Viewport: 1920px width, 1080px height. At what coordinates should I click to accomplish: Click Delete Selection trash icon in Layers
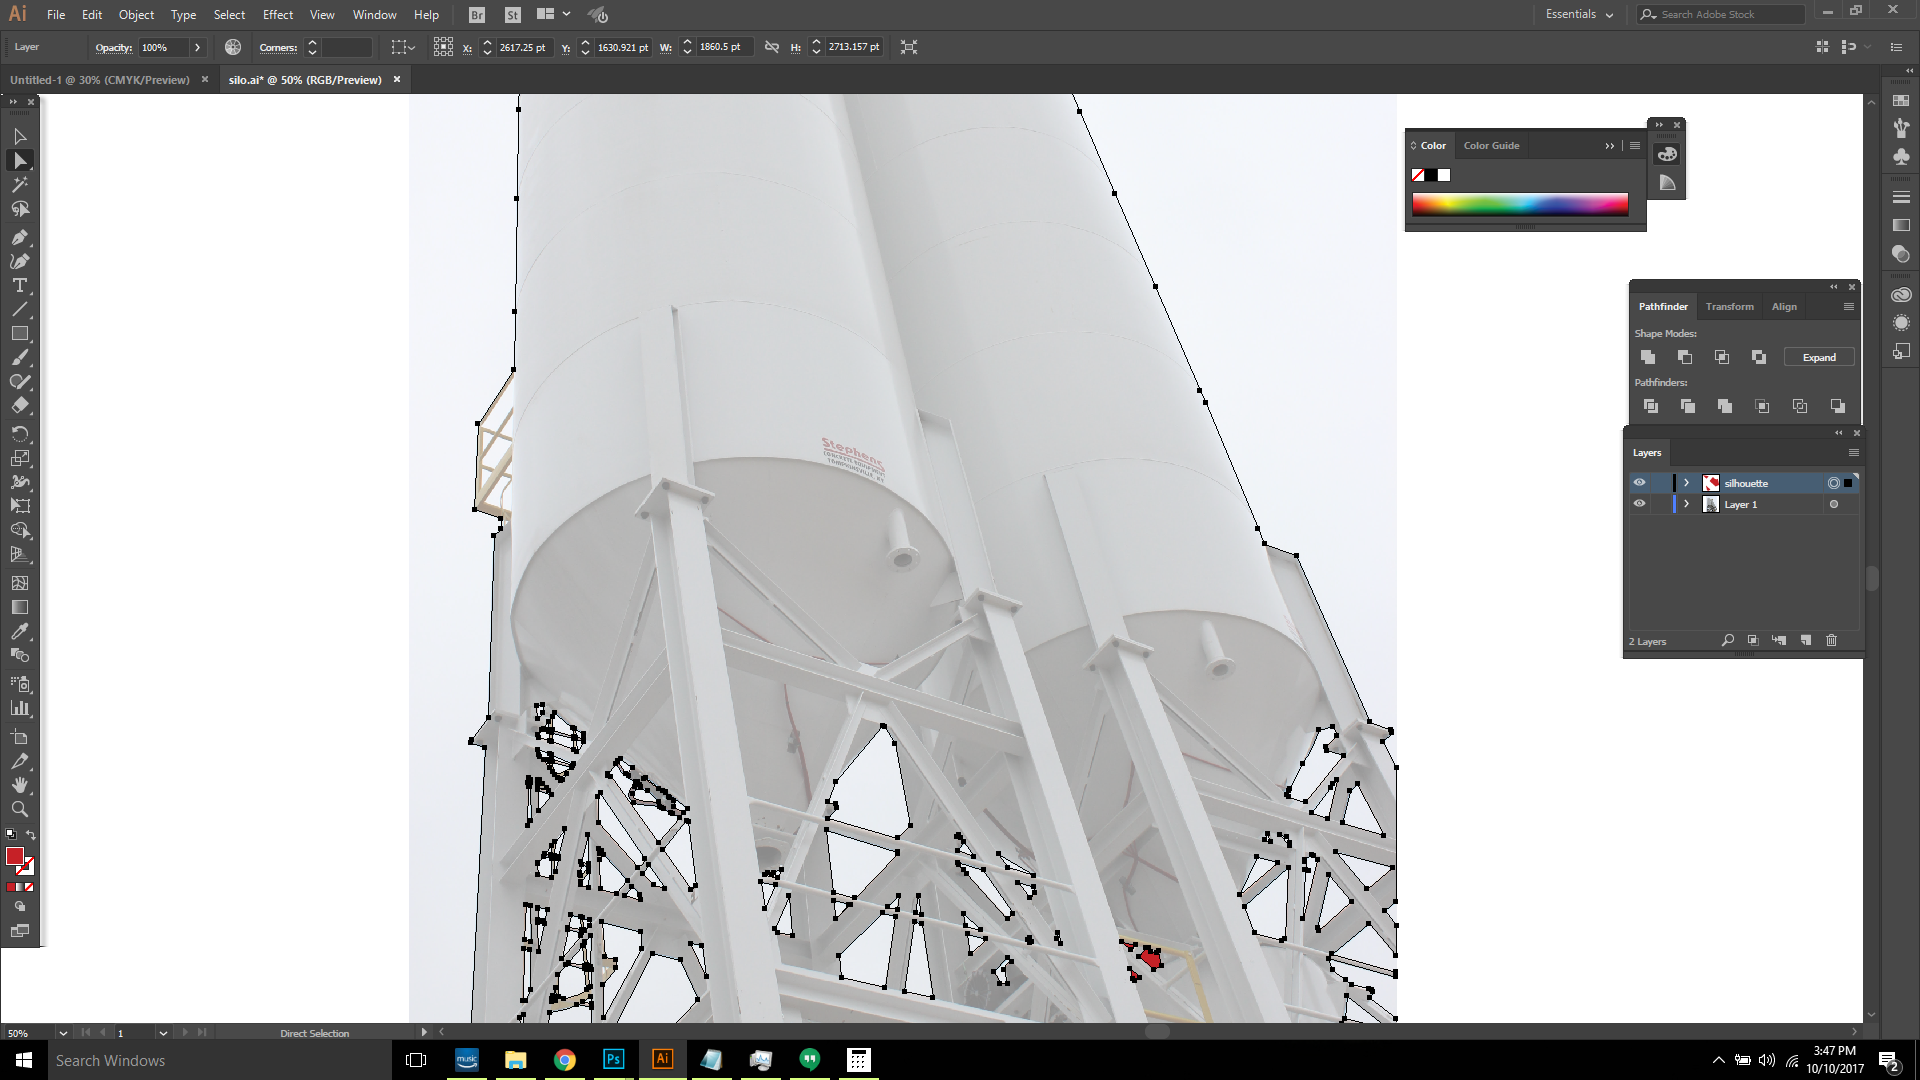tap(1831, 640)
